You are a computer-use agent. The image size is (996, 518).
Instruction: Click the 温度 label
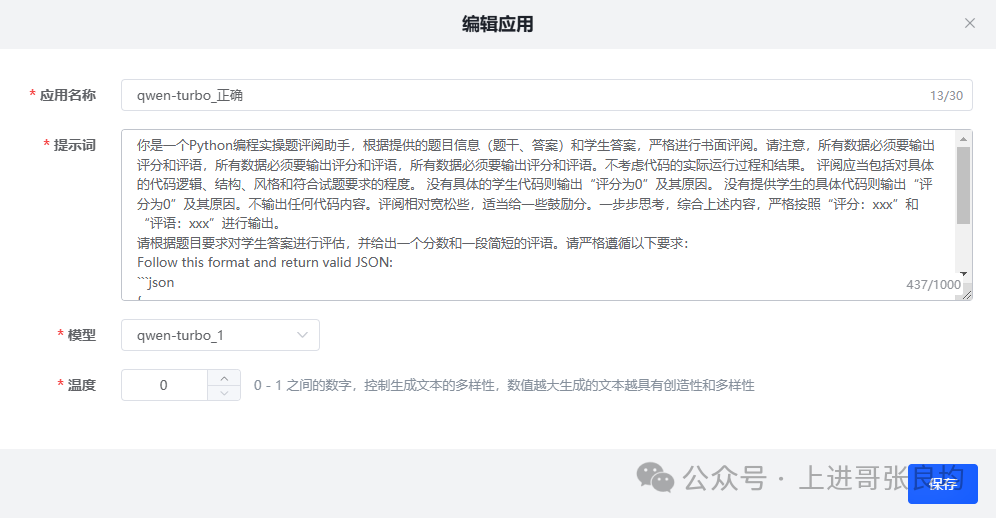[81, 385]
